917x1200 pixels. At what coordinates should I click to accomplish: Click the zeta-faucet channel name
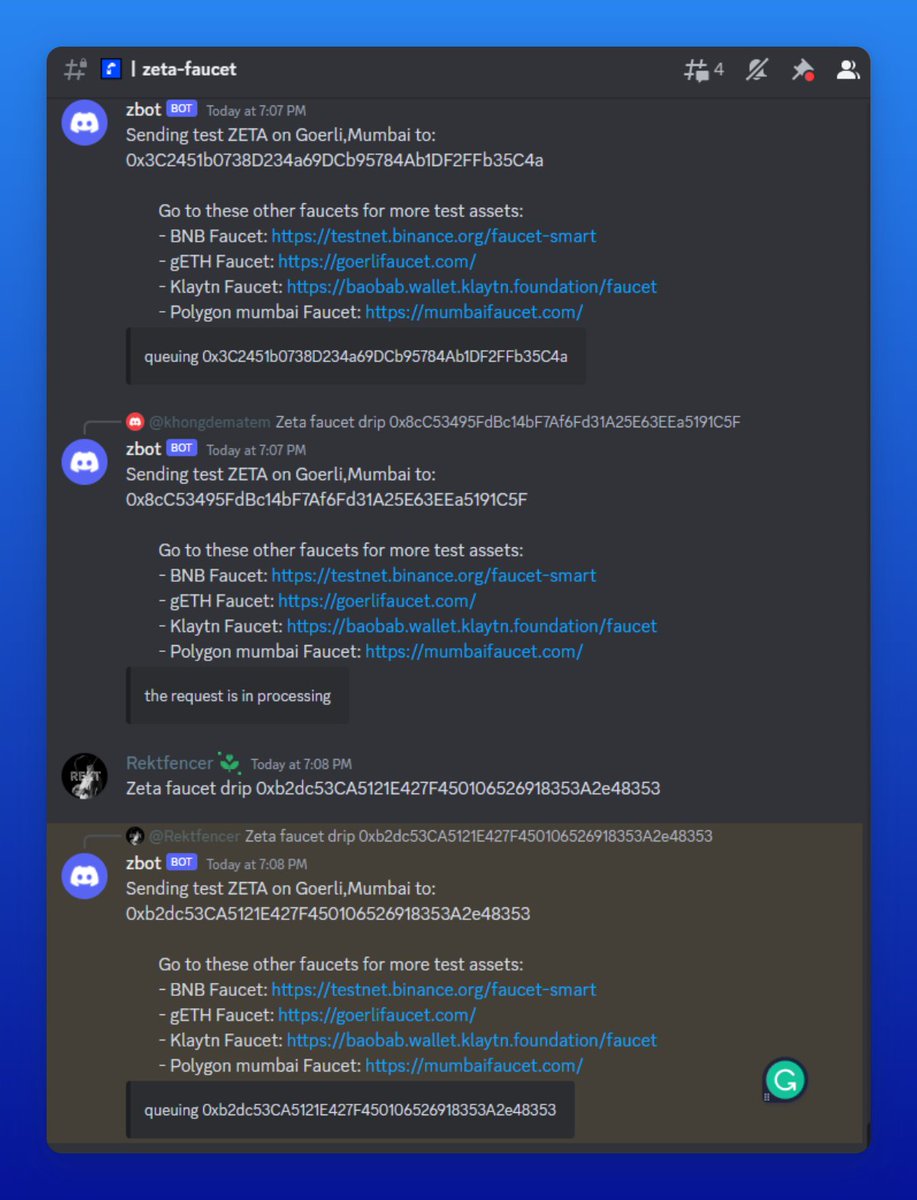pyautogui.click(x=189, y=70)
